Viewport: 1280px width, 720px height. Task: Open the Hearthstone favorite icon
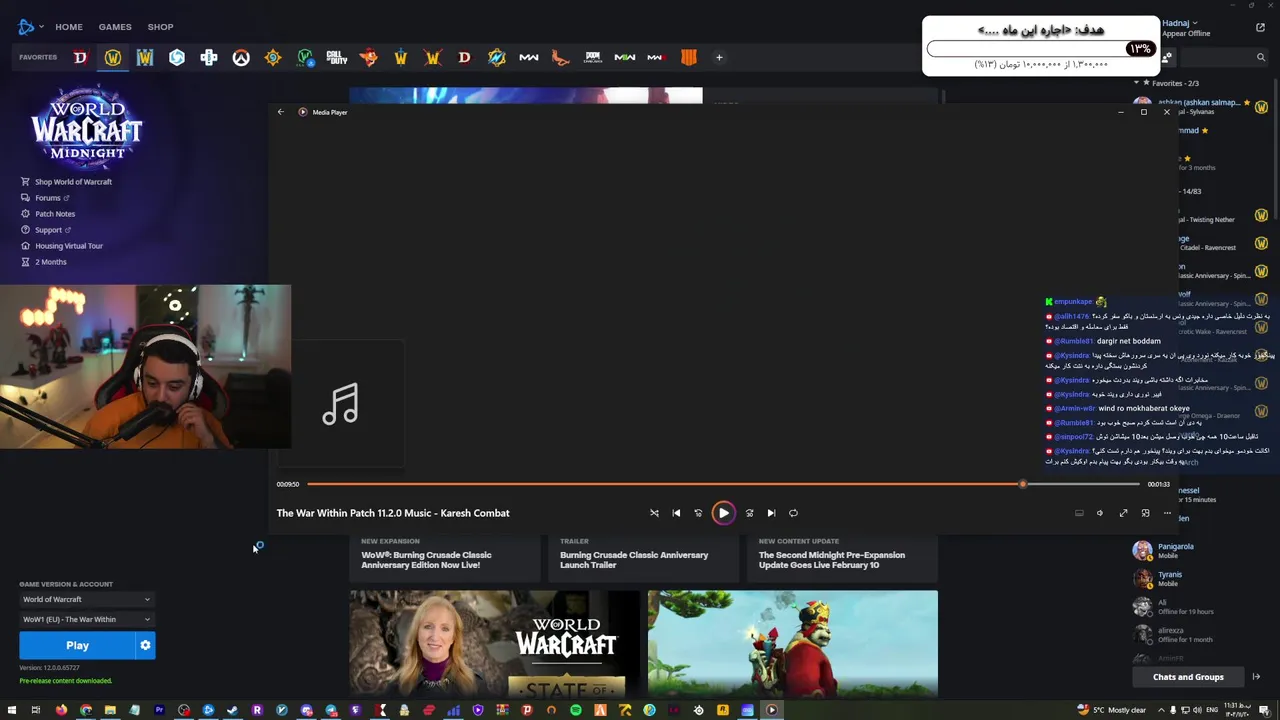273,57
